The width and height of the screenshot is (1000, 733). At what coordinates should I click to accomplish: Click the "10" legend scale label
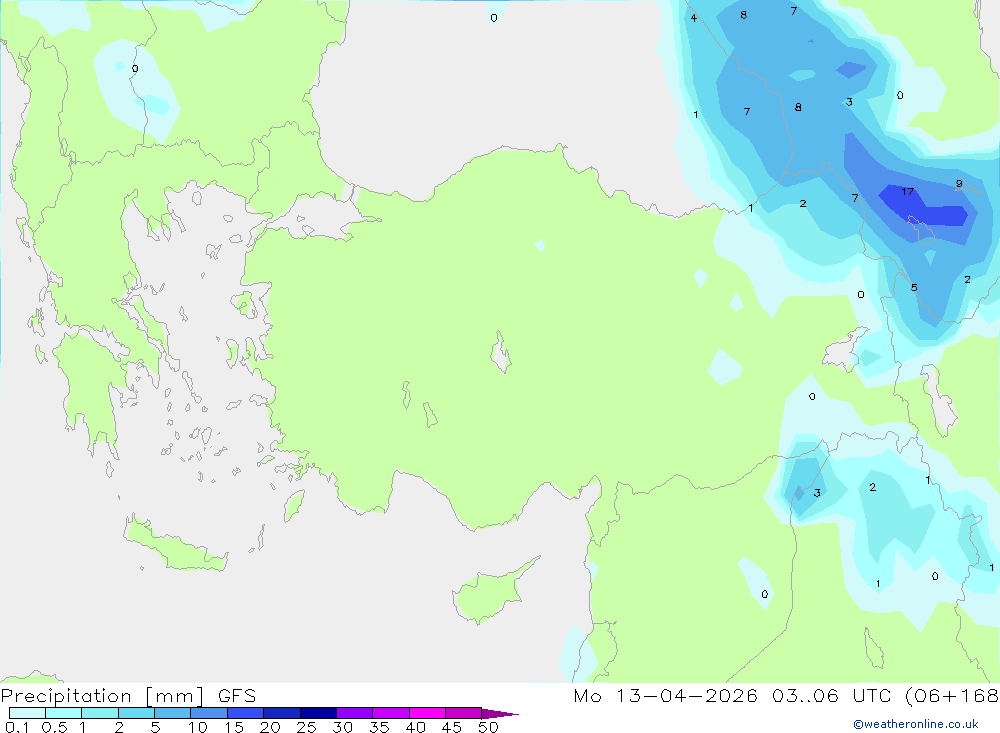coord(198,727)
